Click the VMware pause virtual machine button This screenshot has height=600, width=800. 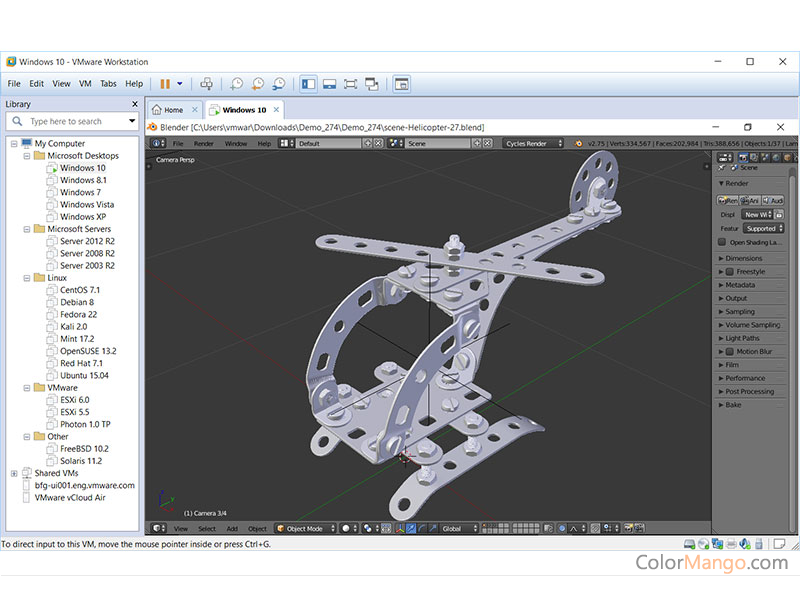point(165,84)
